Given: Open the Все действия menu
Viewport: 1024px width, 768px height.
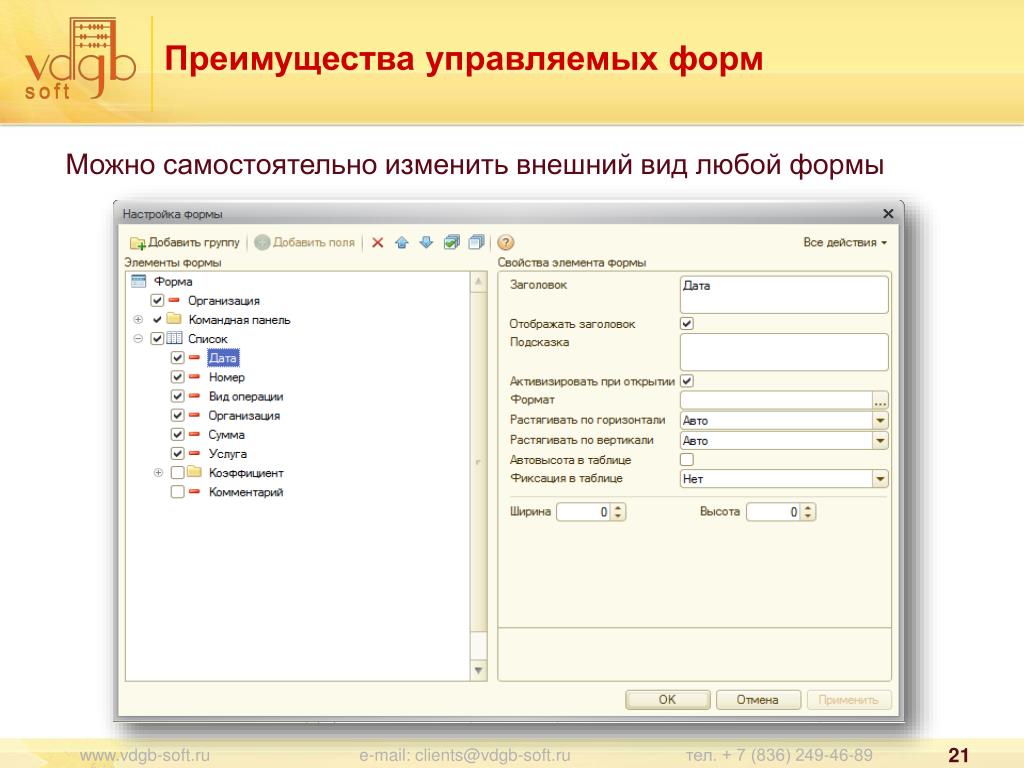Looking at the screenshot, I should pos(845,242).
